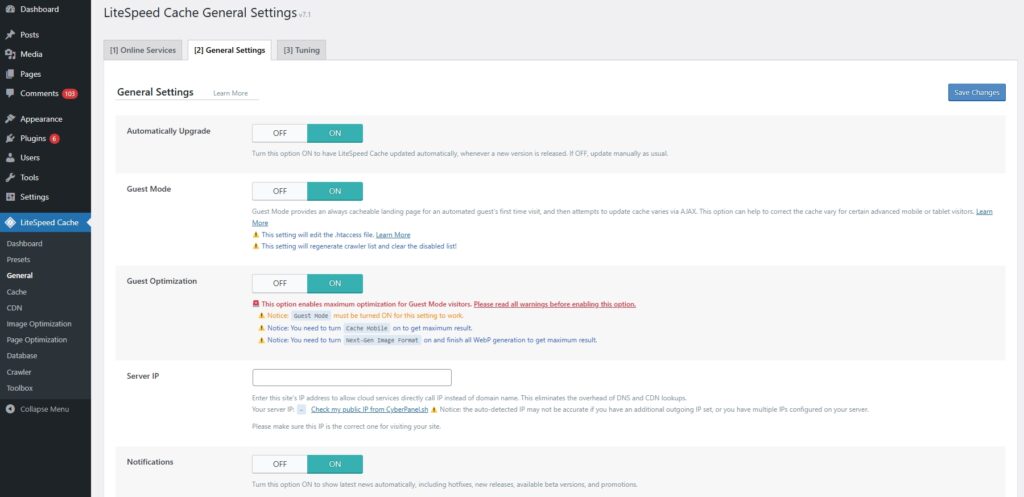1024x497 pixels.
Task: Click the Plugins menu label
Action: [33, 138]
